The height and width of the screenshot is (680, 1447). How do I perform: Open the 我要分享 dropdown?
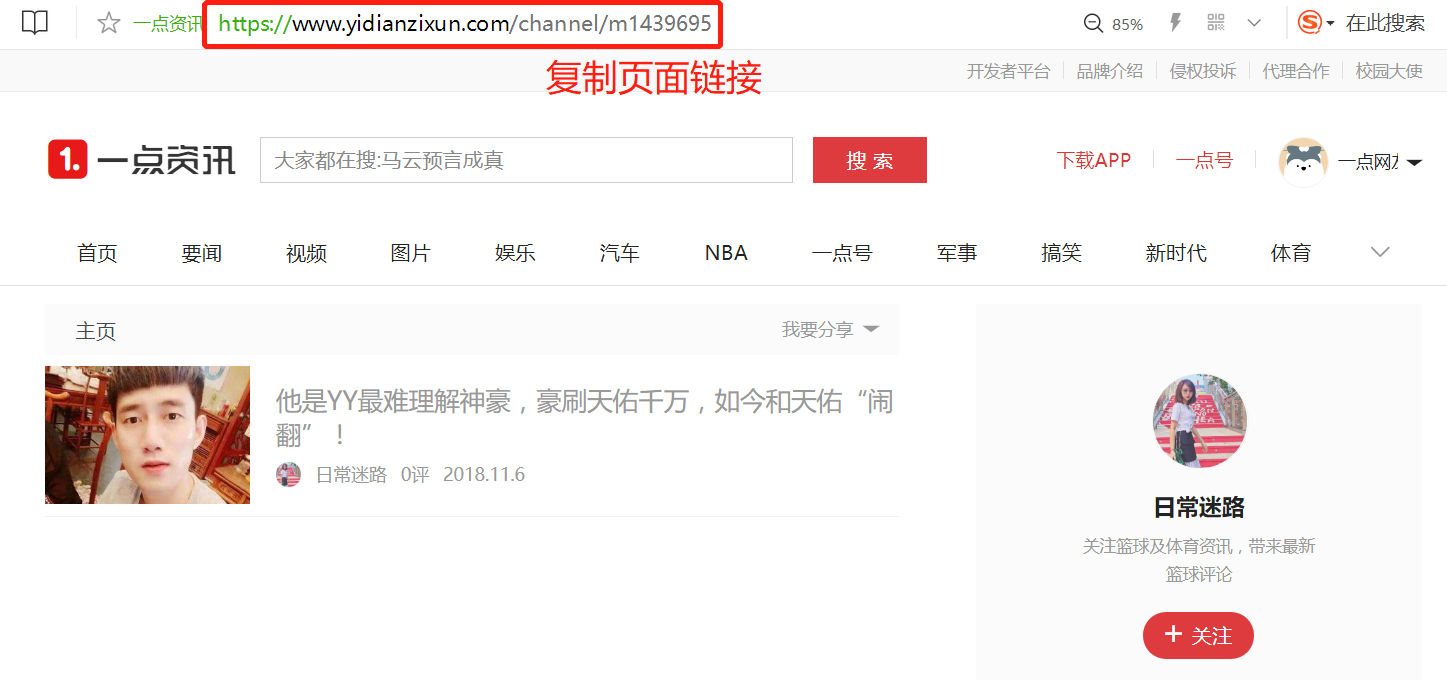[x=830, y=329]
